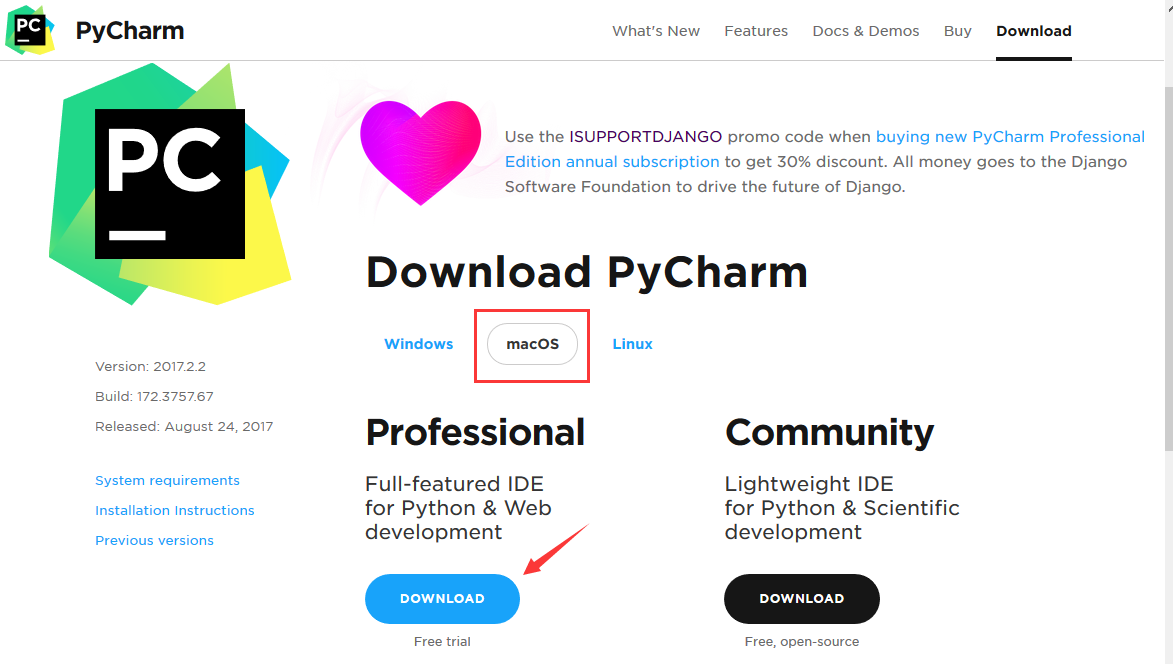Click the Build: 172.3757.67 text
This screenshot has width=1173, height=664.
[x=154, y=396]
